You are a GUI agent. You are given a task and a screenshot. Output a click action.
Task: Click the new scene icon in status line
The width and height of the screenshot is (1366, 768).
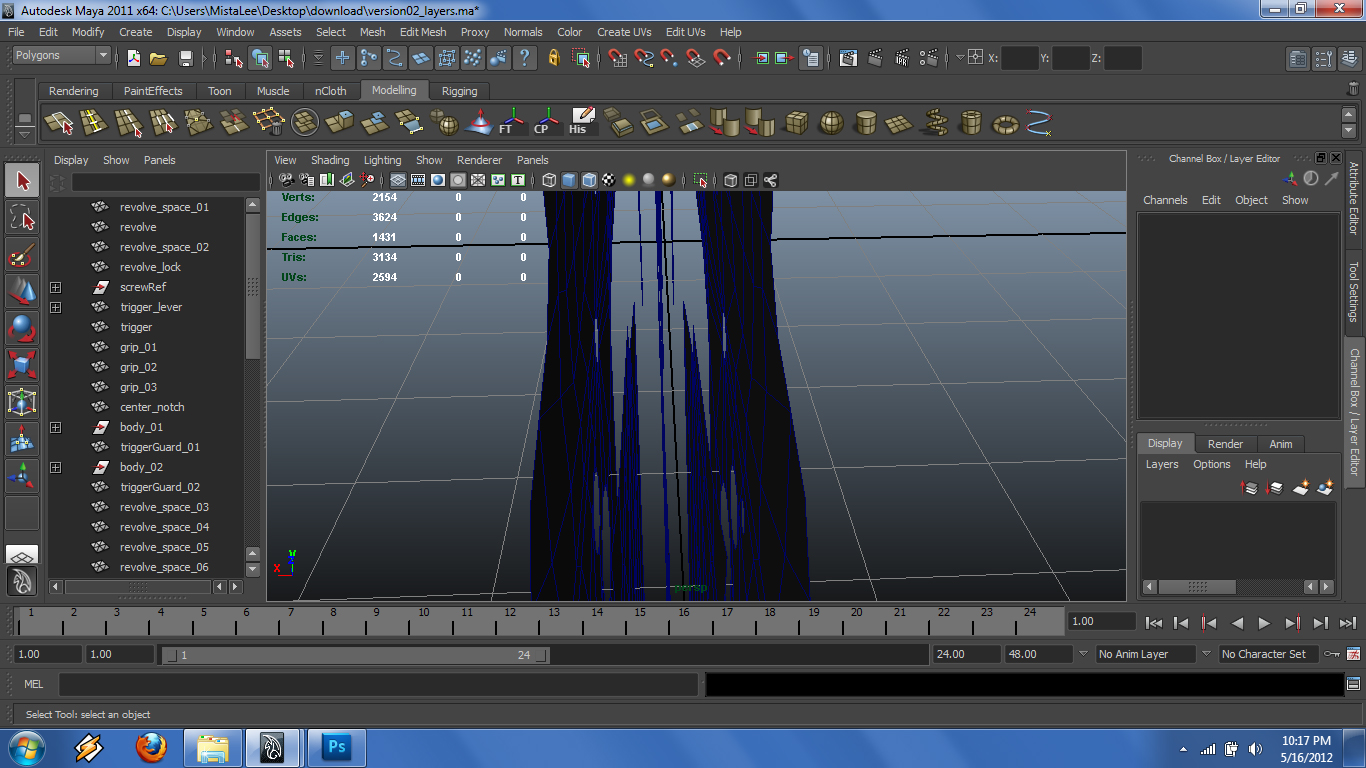coord(133,58)
